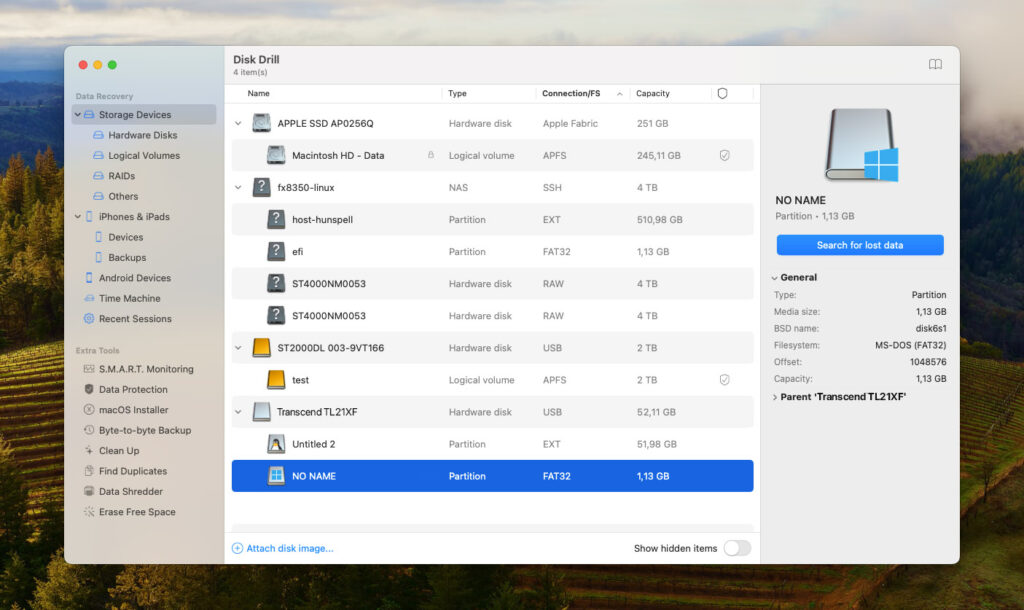The image size is (1024, 610).
Task: Collapse the Transcend TL21XF disk
Action: pos(238,411)
